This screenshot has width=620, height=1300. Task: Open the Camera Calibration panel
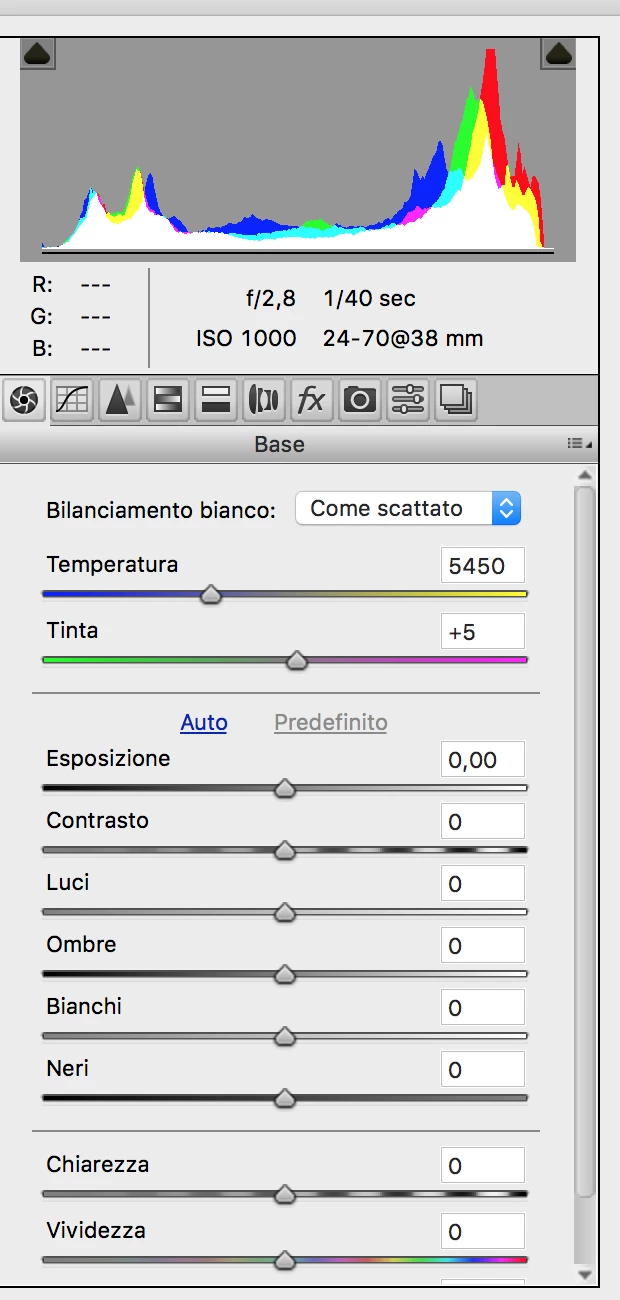(x=359, y=399)
